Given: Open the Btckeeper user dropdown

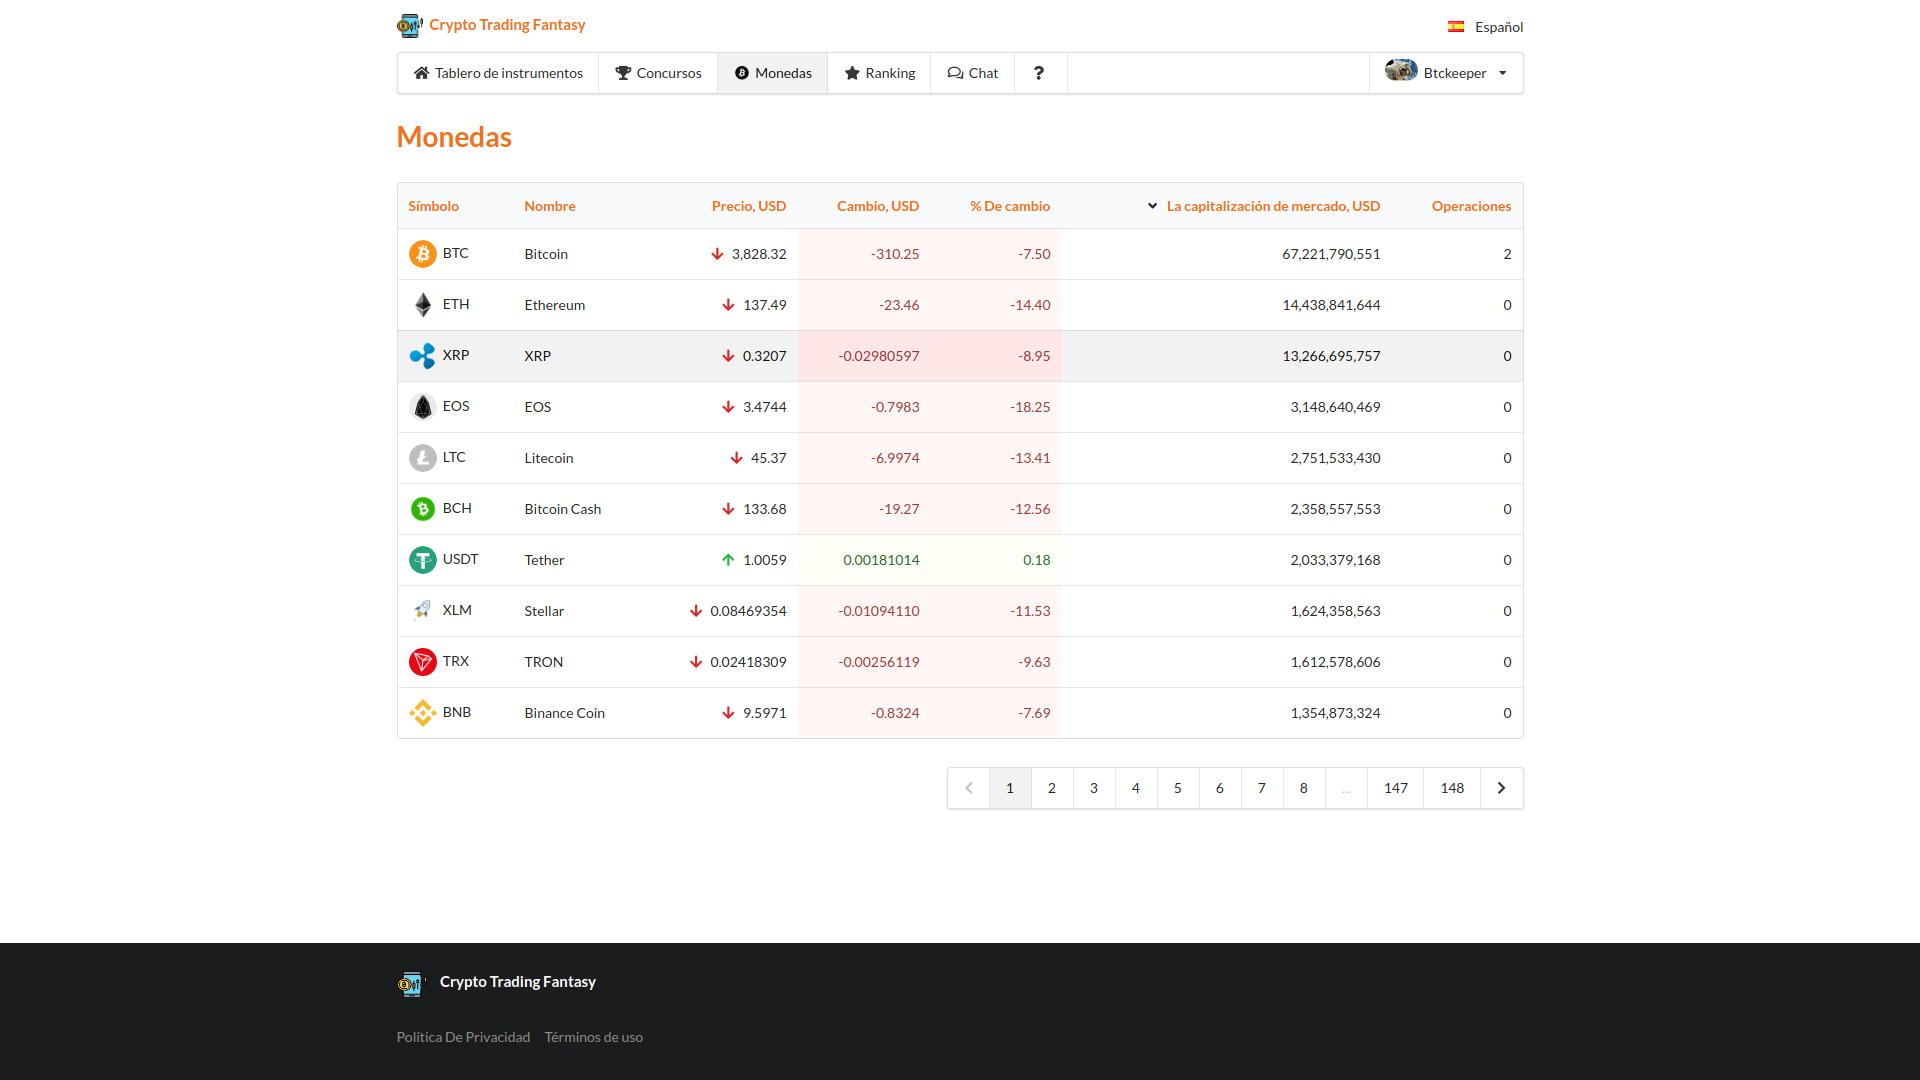Looking at the screenshot, I should 1446,73.
